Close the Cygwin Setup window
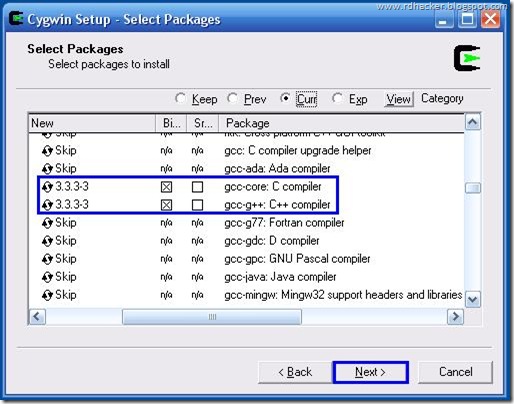This screenshot has height=404, width=514. tap(490, 19)
